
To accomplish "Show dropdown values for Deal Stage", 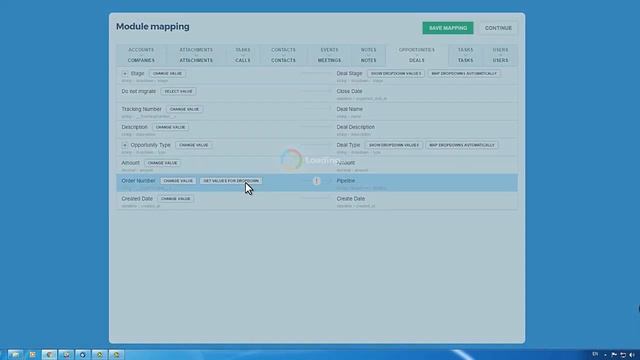I will point(396,73).
